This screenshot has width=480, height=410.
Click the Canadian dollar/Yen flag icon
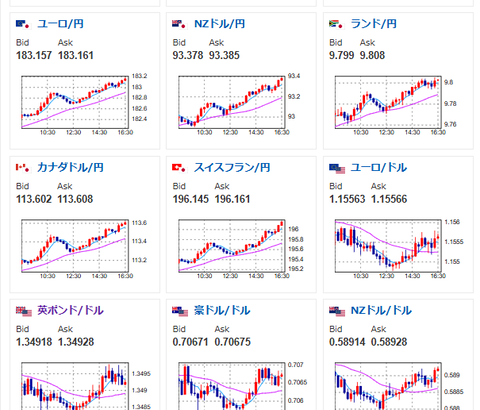click(23, 168)
